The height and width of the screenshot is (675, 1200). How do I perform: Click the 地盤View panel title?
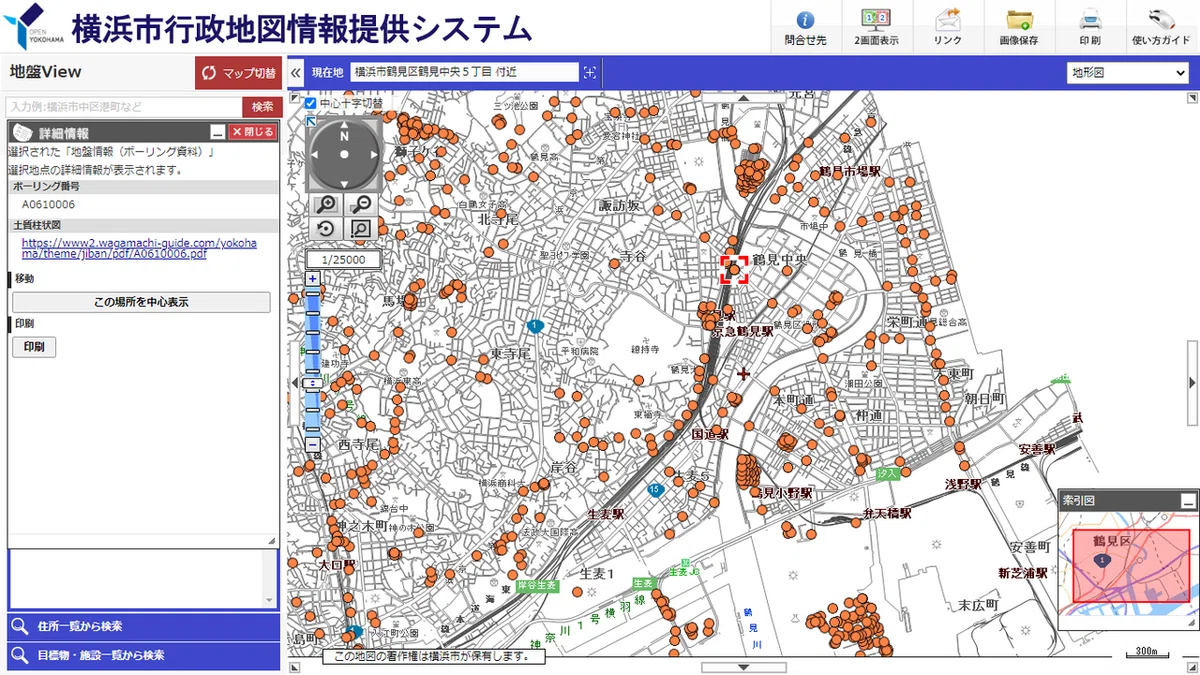coord(45,72)
